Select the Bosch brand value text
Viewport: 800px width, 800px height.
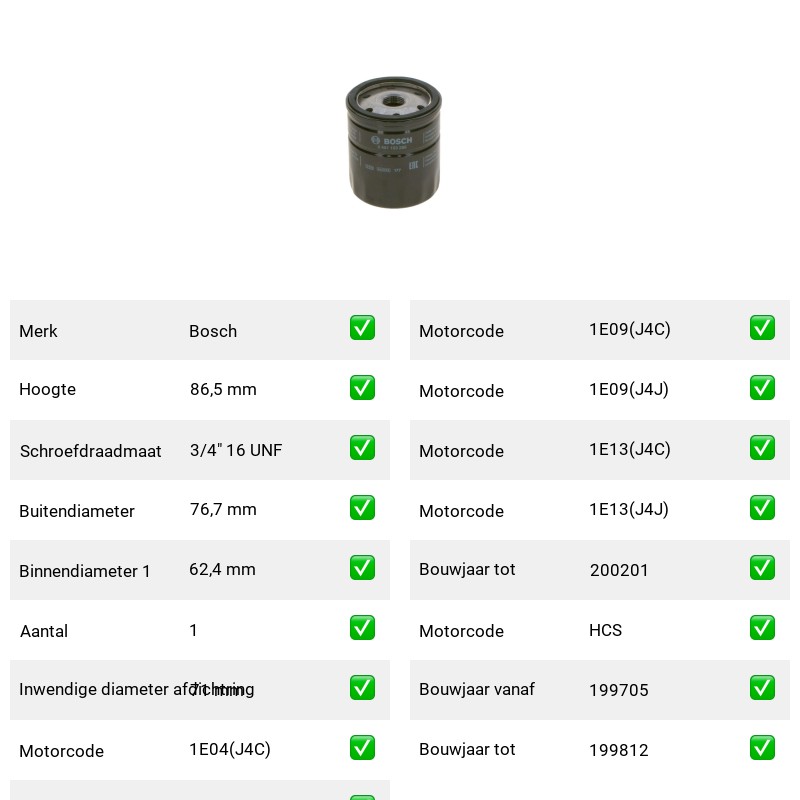tap(213, 331)
